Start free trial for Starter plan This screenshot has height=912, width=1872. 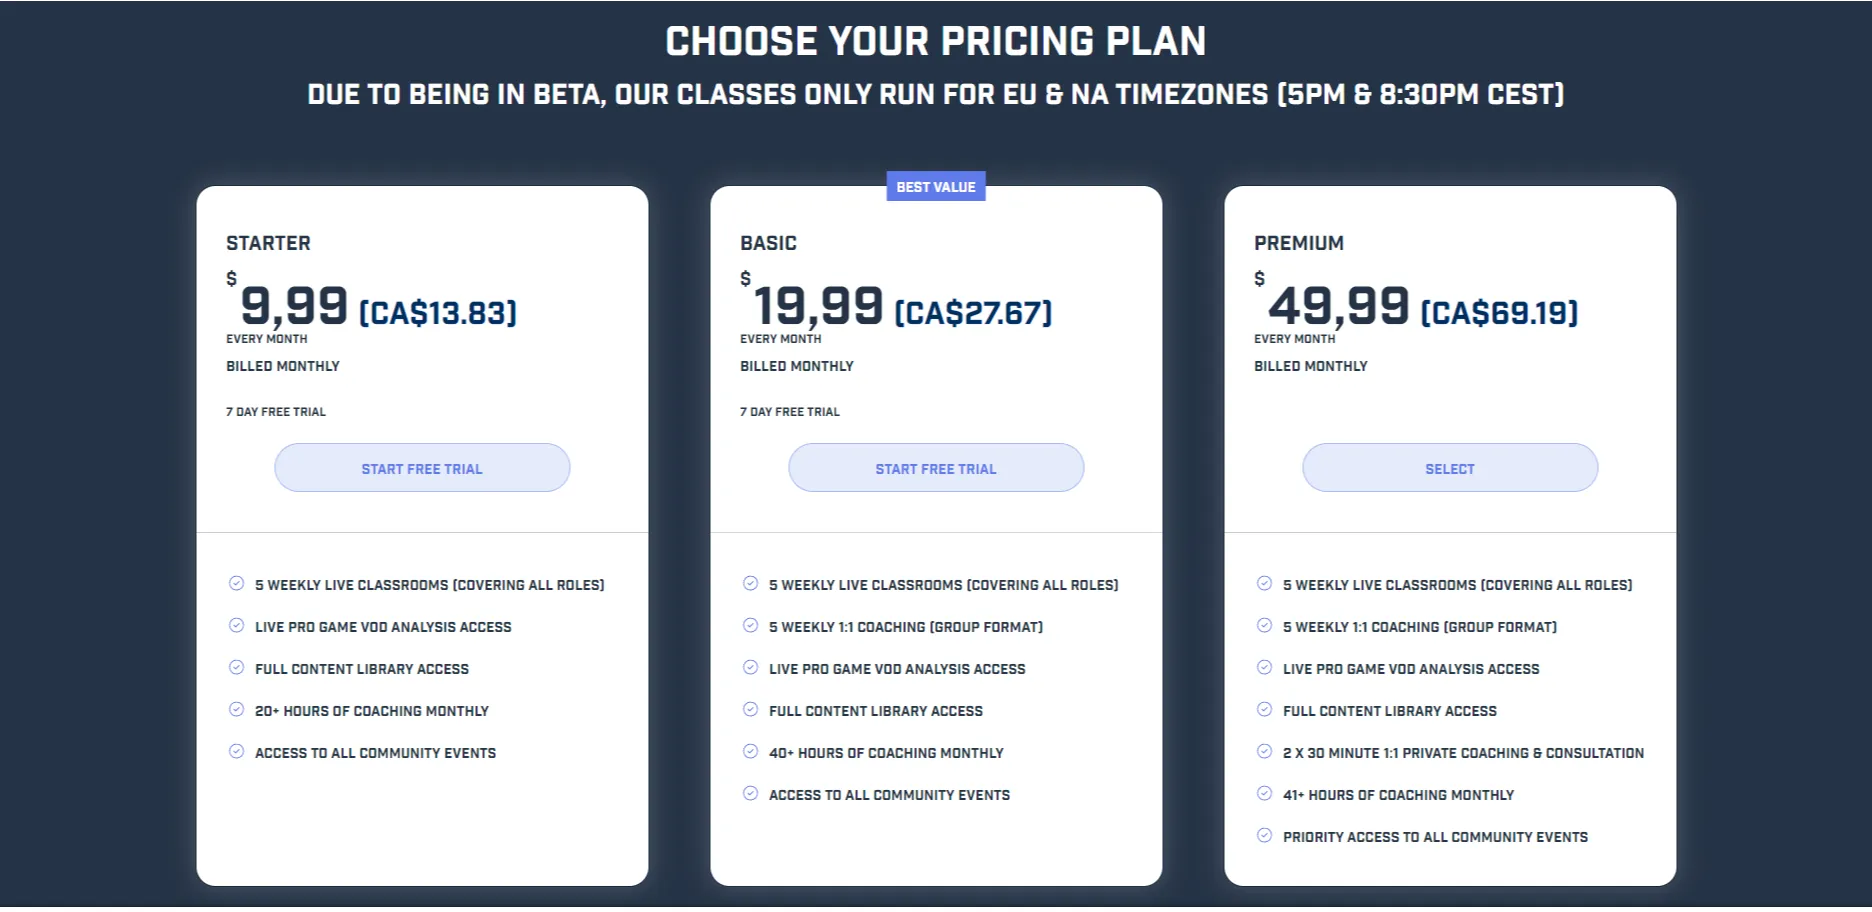(422, 468)
